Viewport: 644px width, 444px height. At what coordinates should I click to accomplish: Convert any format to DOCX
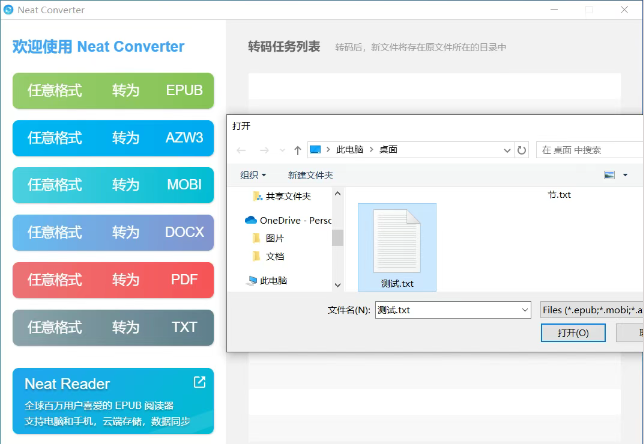tap(113, 232)
